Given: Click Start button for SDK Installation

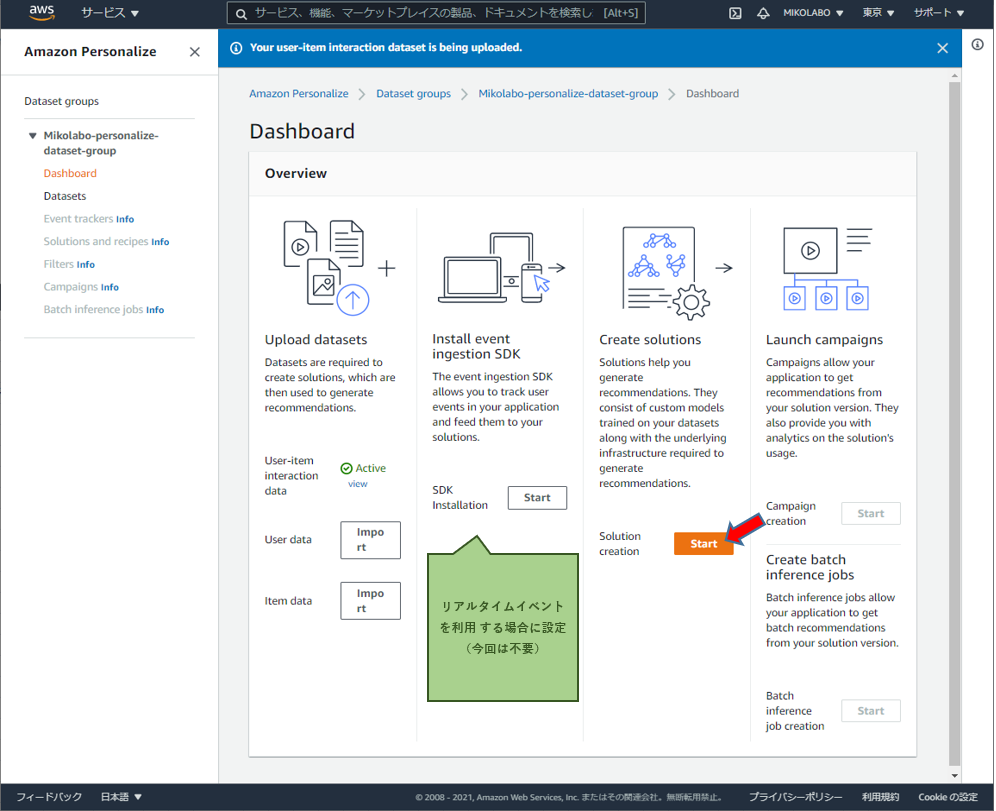Looking at the screenshot, I should coord(537,499).
